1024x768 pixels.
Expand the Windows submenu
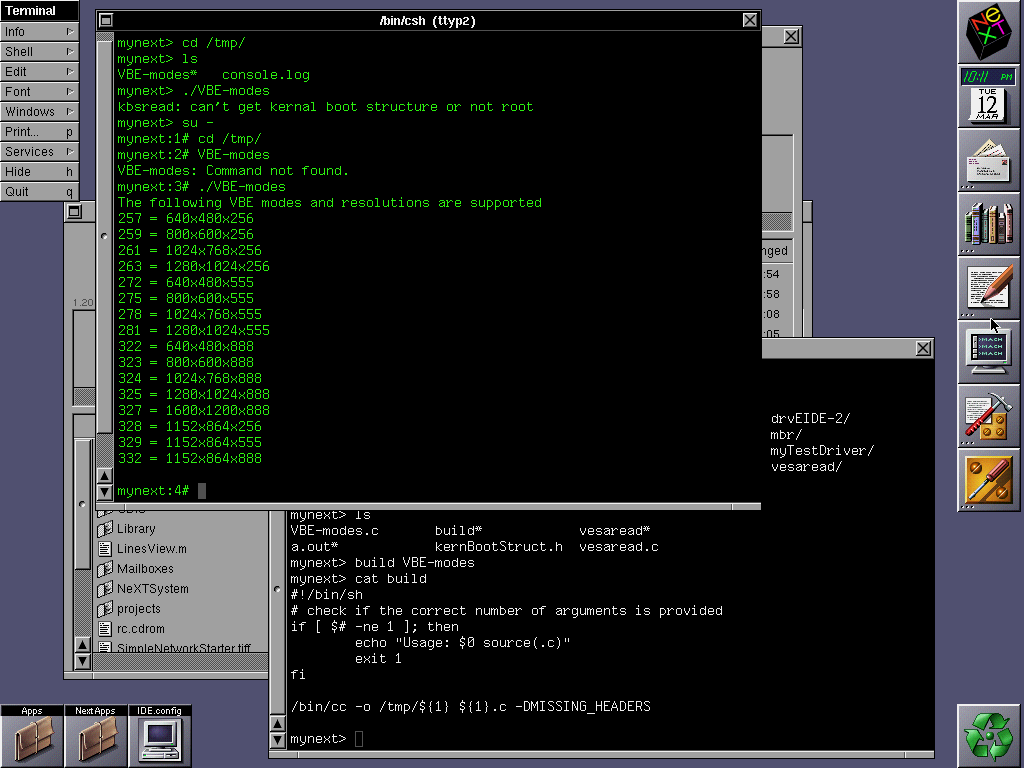click(x=40, y=111)
